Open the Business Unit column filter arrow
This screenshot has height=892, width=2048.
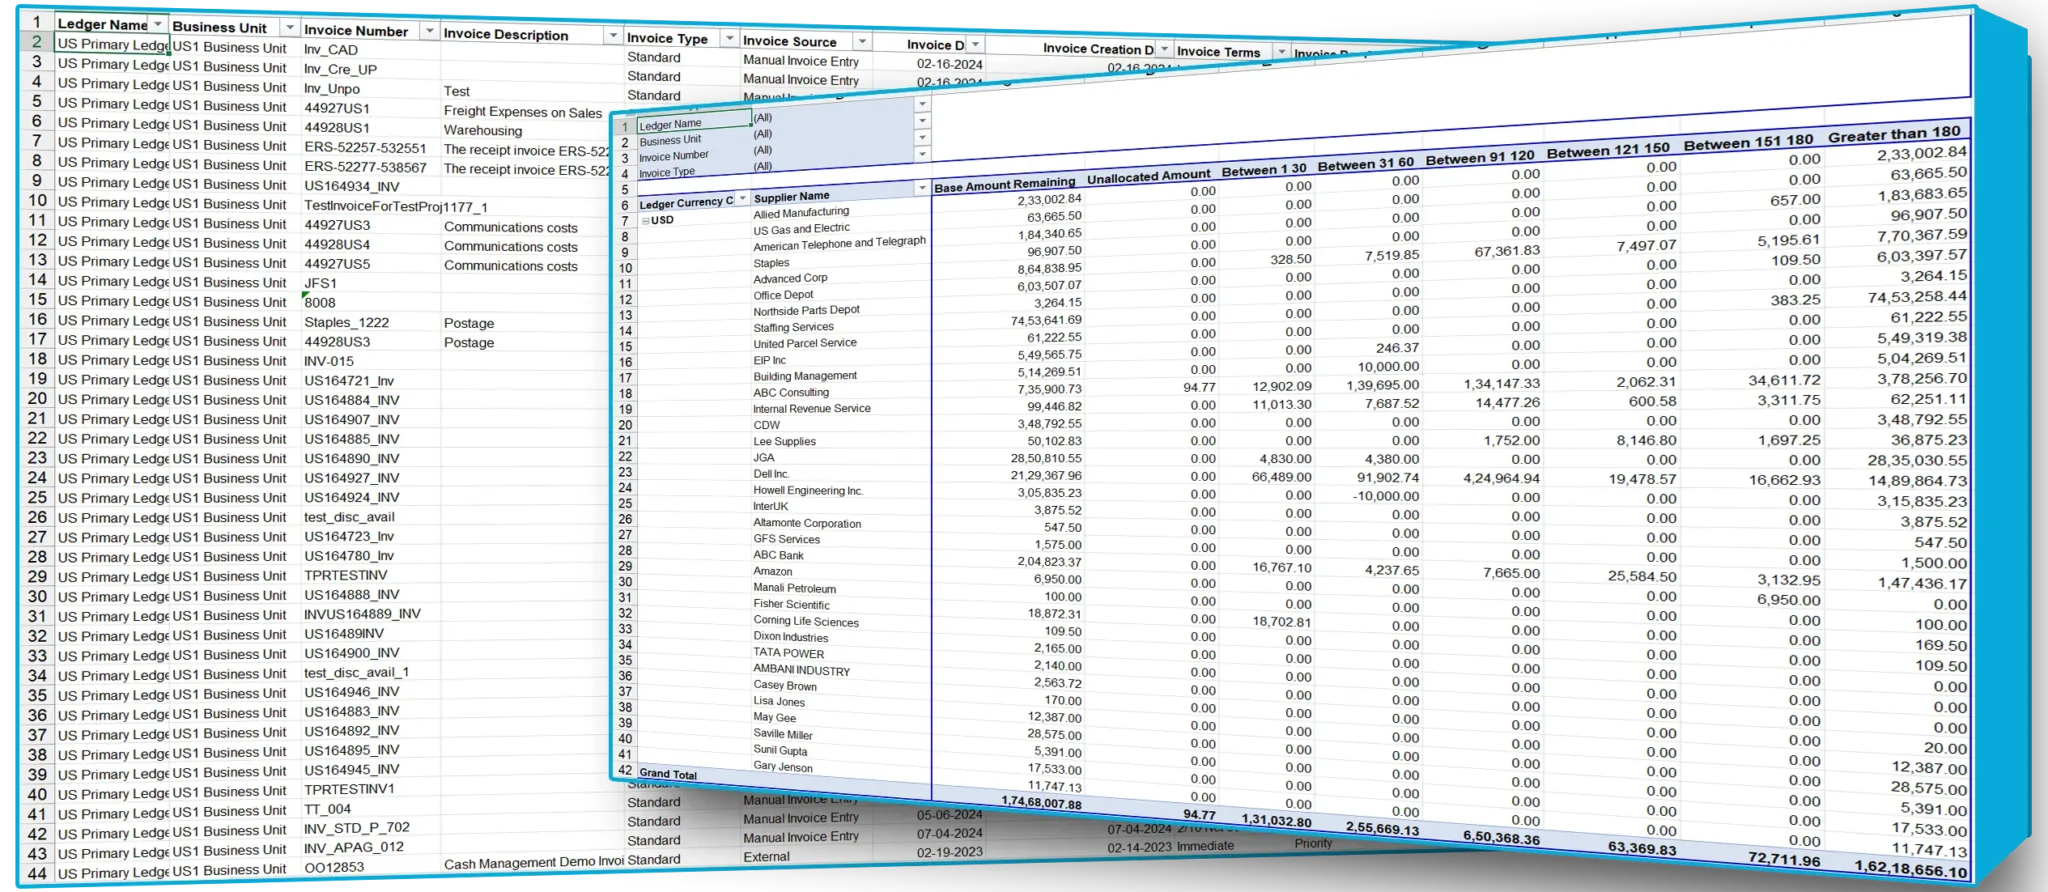pos(289,28)
